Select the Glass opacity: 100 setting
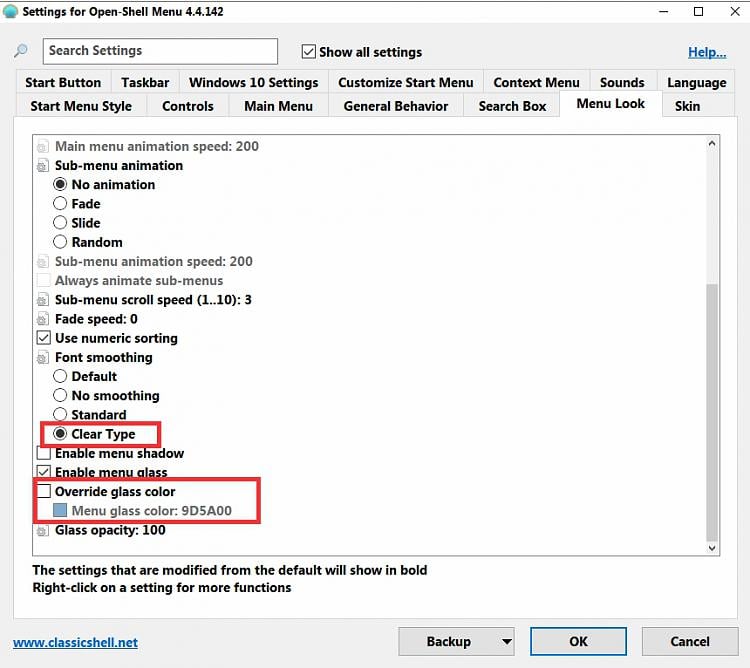 [110, 530]
